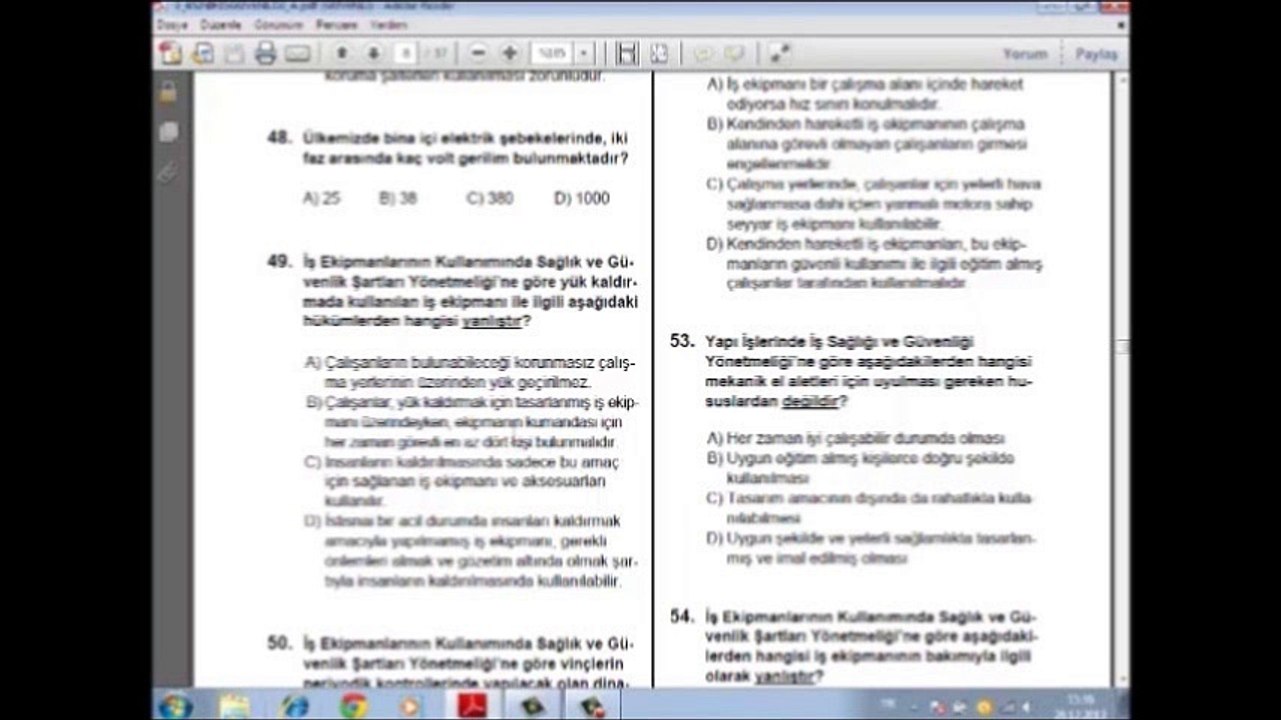The width and height of the screenshot is (1281, 720).
Task: Click the vertical scrollbar of the document
Action: tap(1122, 378)
